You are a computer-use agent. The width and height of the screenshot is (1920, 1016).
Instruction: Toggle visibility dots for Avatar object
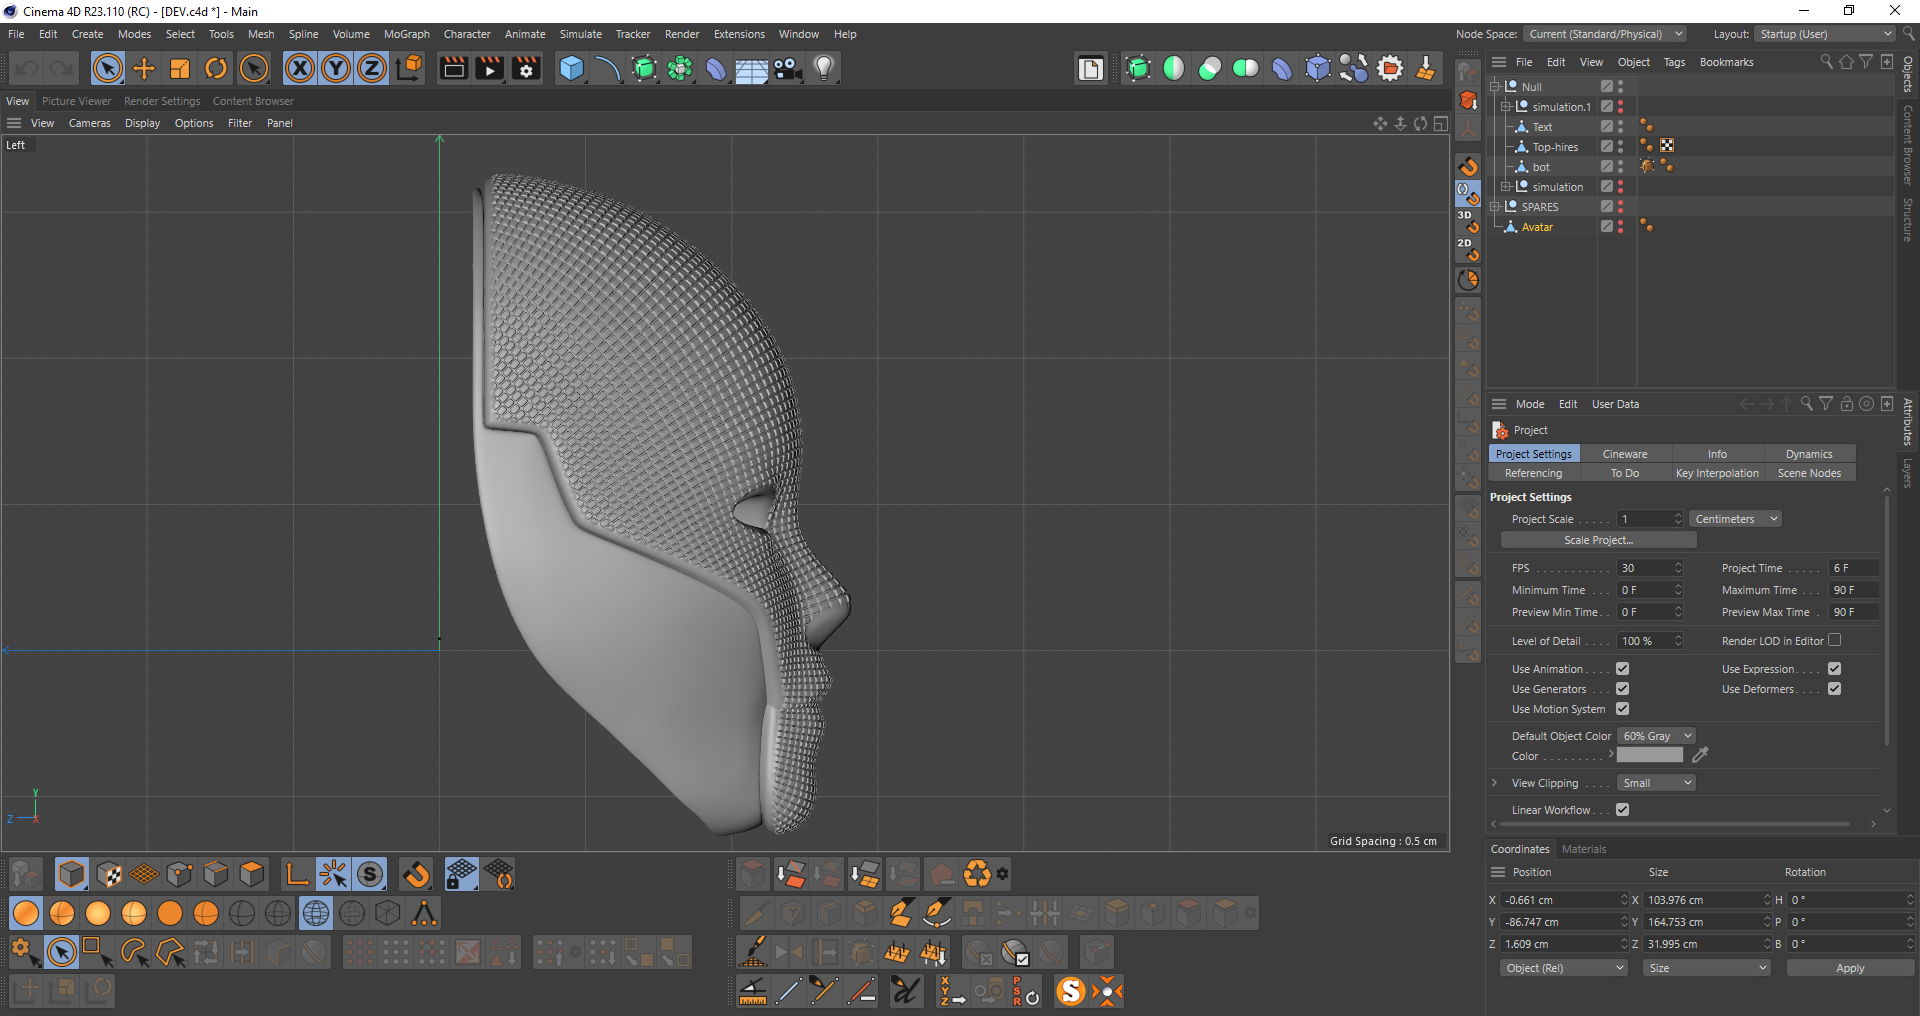[x=1620, y=227]
